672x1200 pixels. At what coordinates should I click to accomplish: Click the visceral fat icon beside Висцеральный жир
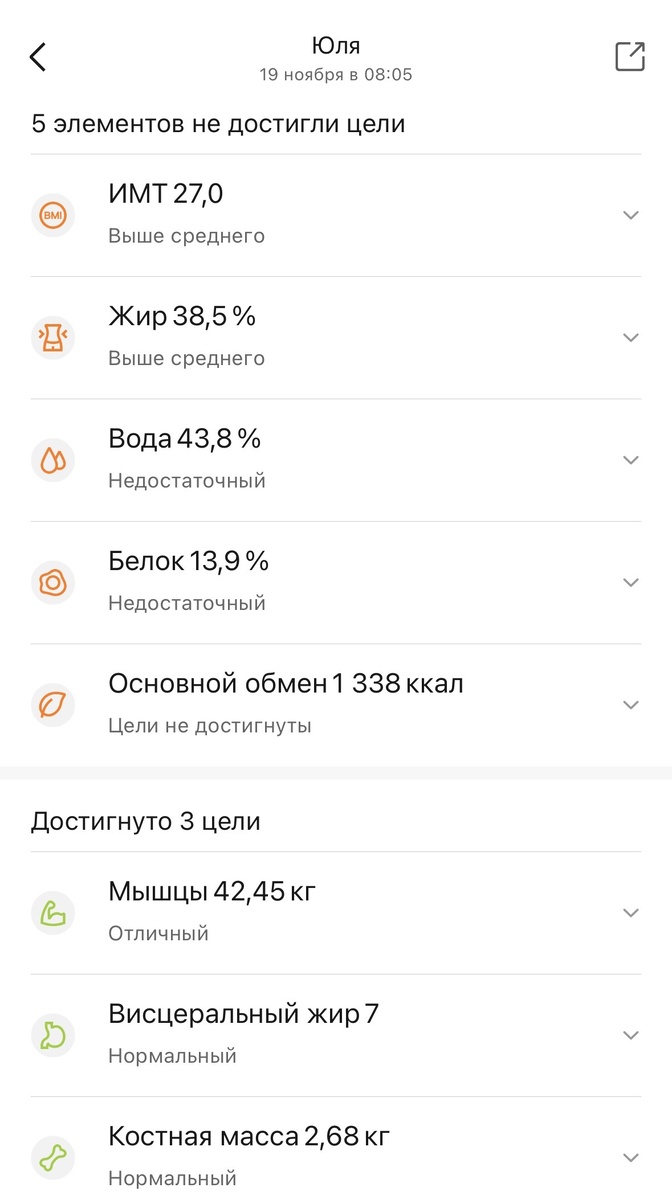pos(52,1034)
